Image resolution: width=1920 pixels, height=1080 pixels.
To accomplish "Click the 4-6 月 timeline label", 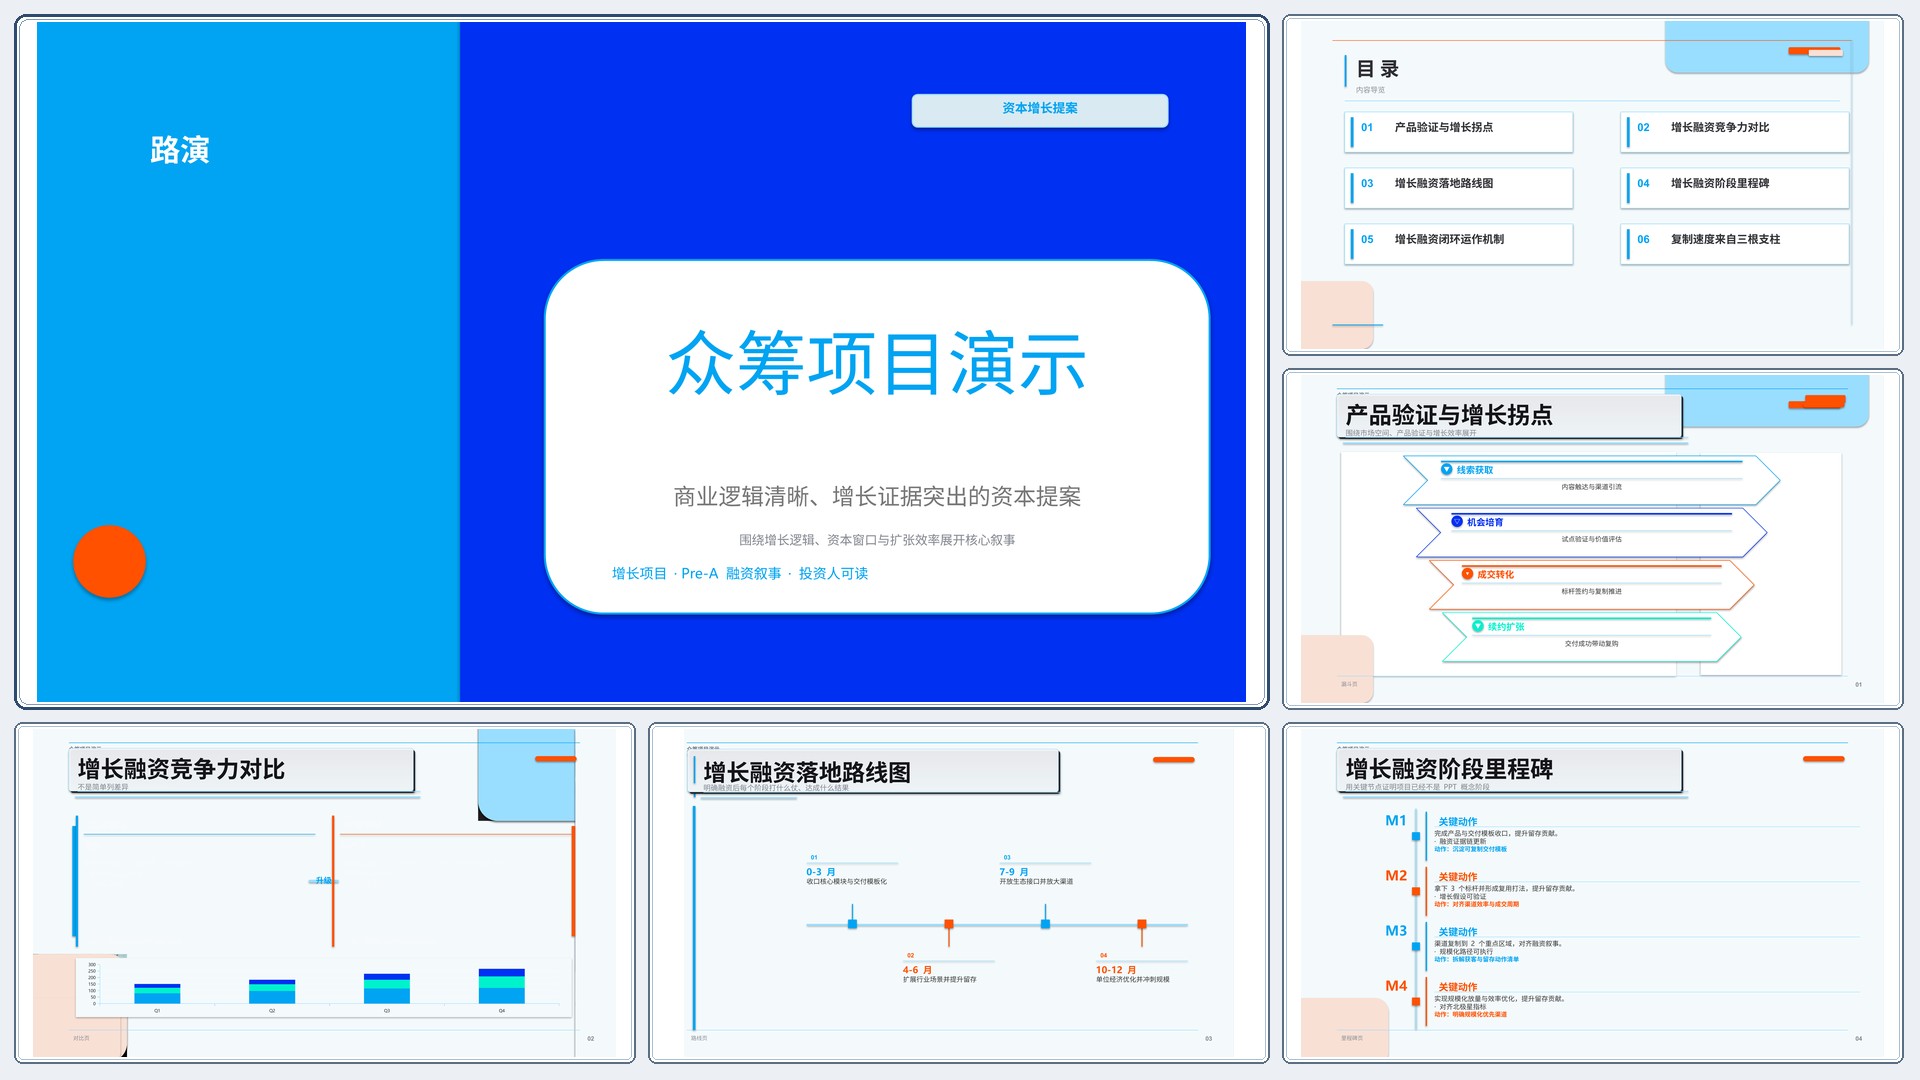I will click(917, 970).
